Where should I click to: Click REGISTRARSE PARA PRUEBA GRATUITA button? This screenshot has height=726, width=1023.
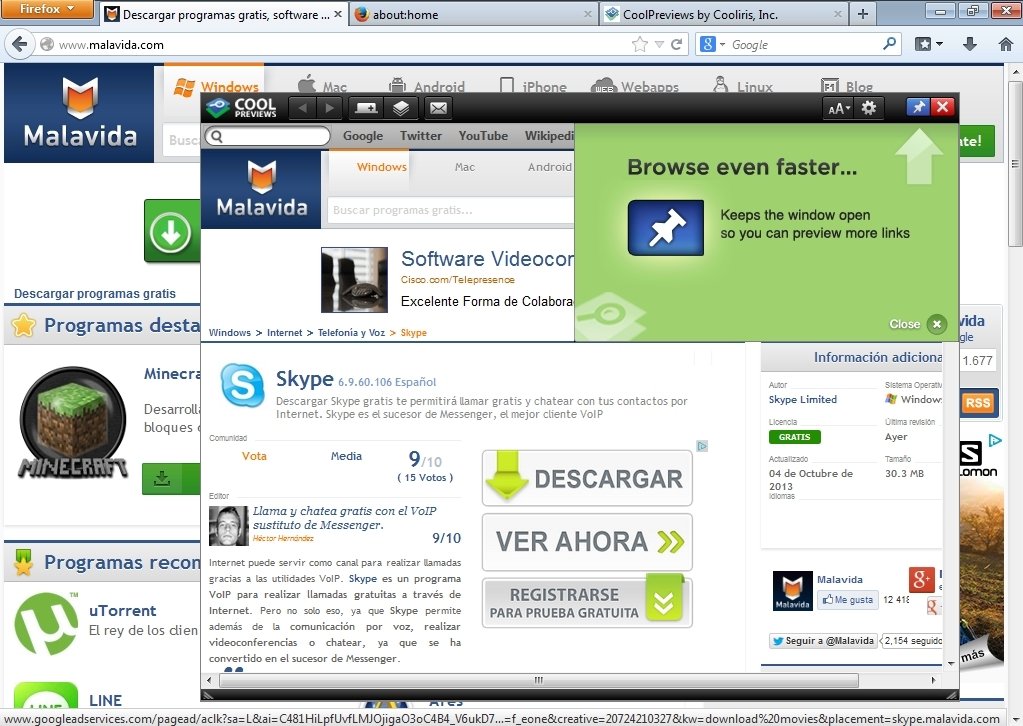587,603
